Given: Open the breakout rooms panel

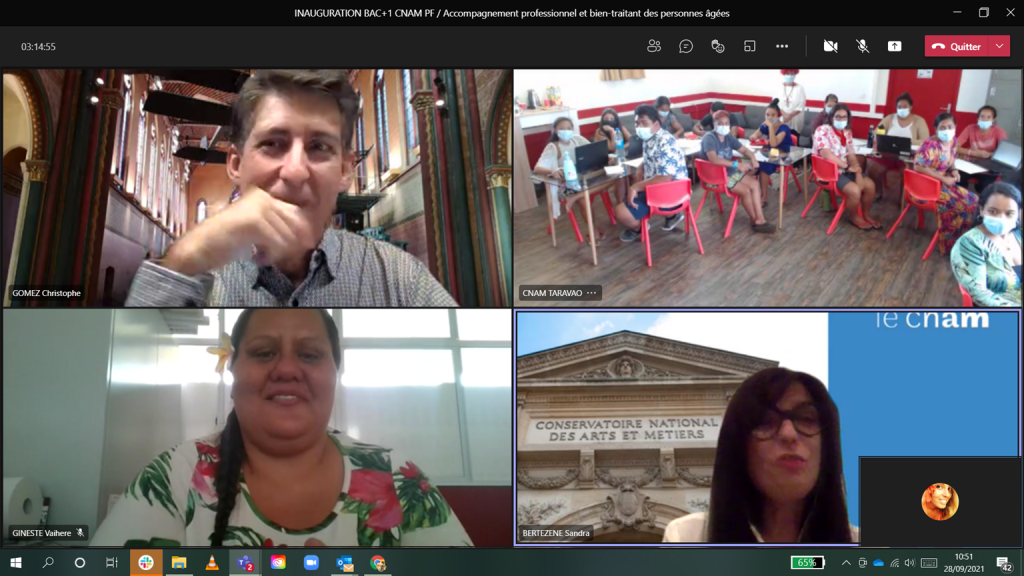Looking at the screenshot, I should point(750,46).
